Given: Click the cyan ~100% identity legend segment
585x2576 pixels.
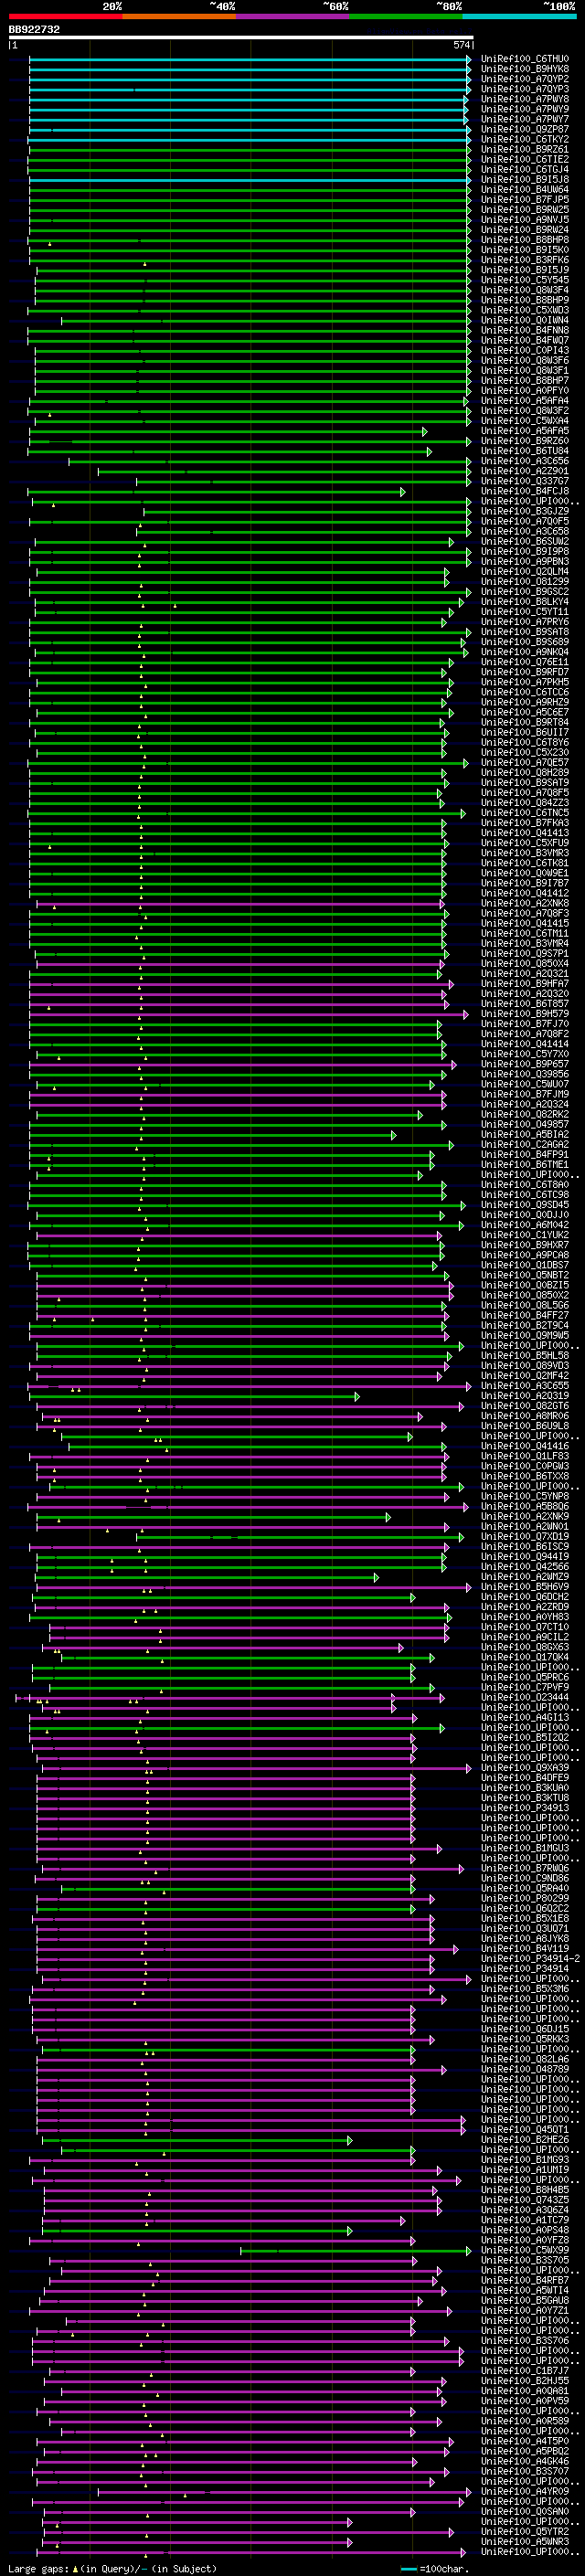Looking at the screenshot, I should (519, 16).
